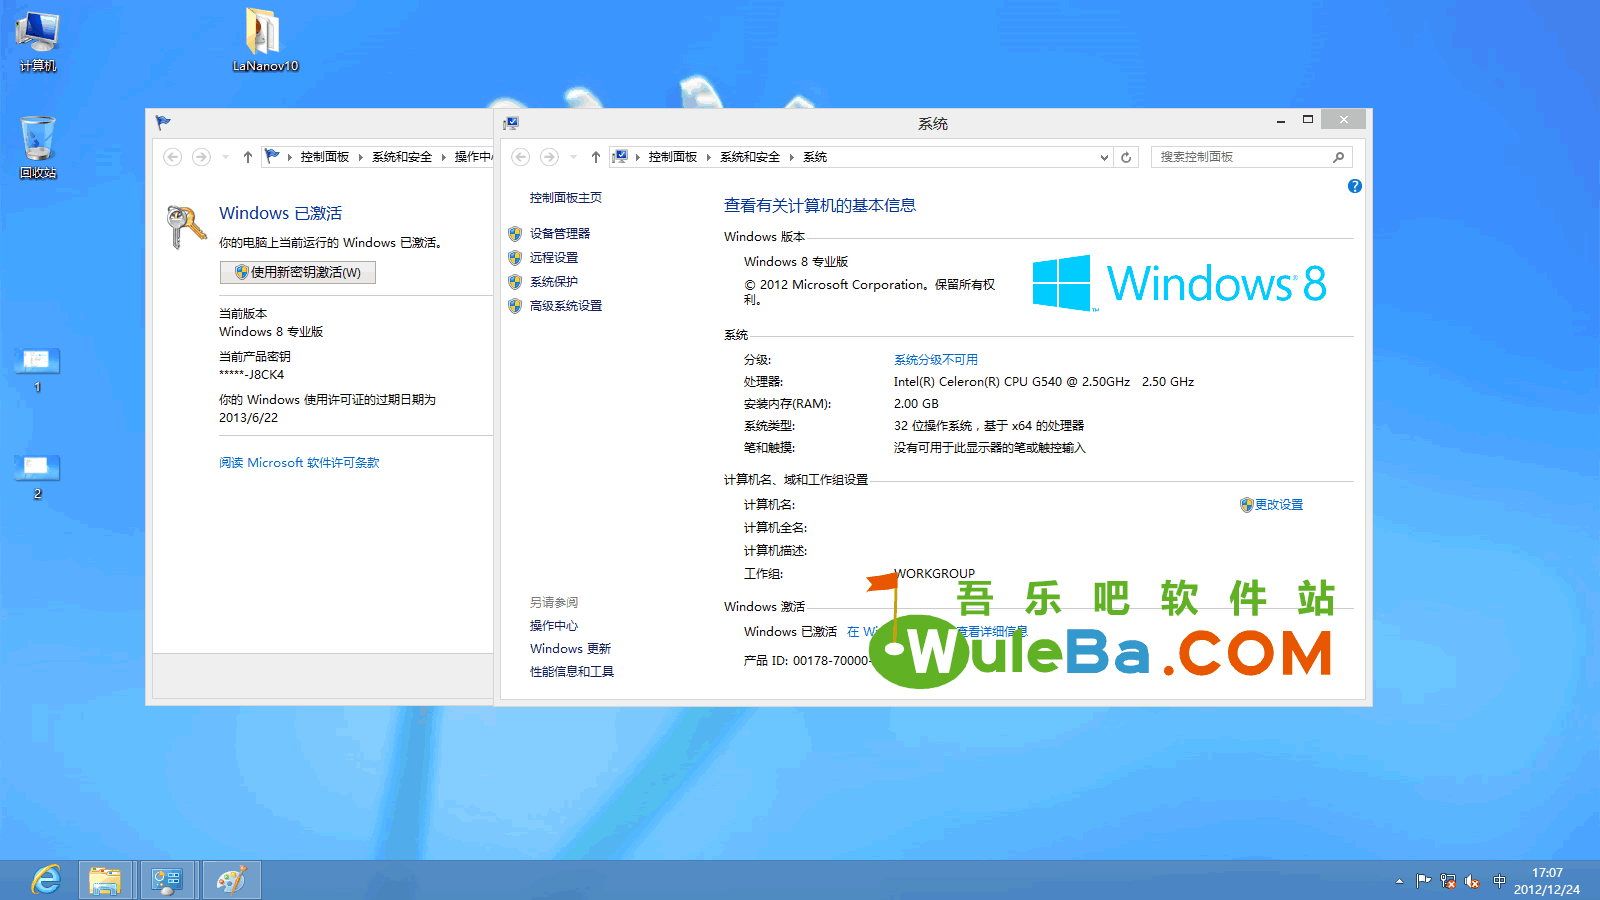Click back arrow in activation window
This screenshot has width=1600, height=900.
(x=173, y=157)
